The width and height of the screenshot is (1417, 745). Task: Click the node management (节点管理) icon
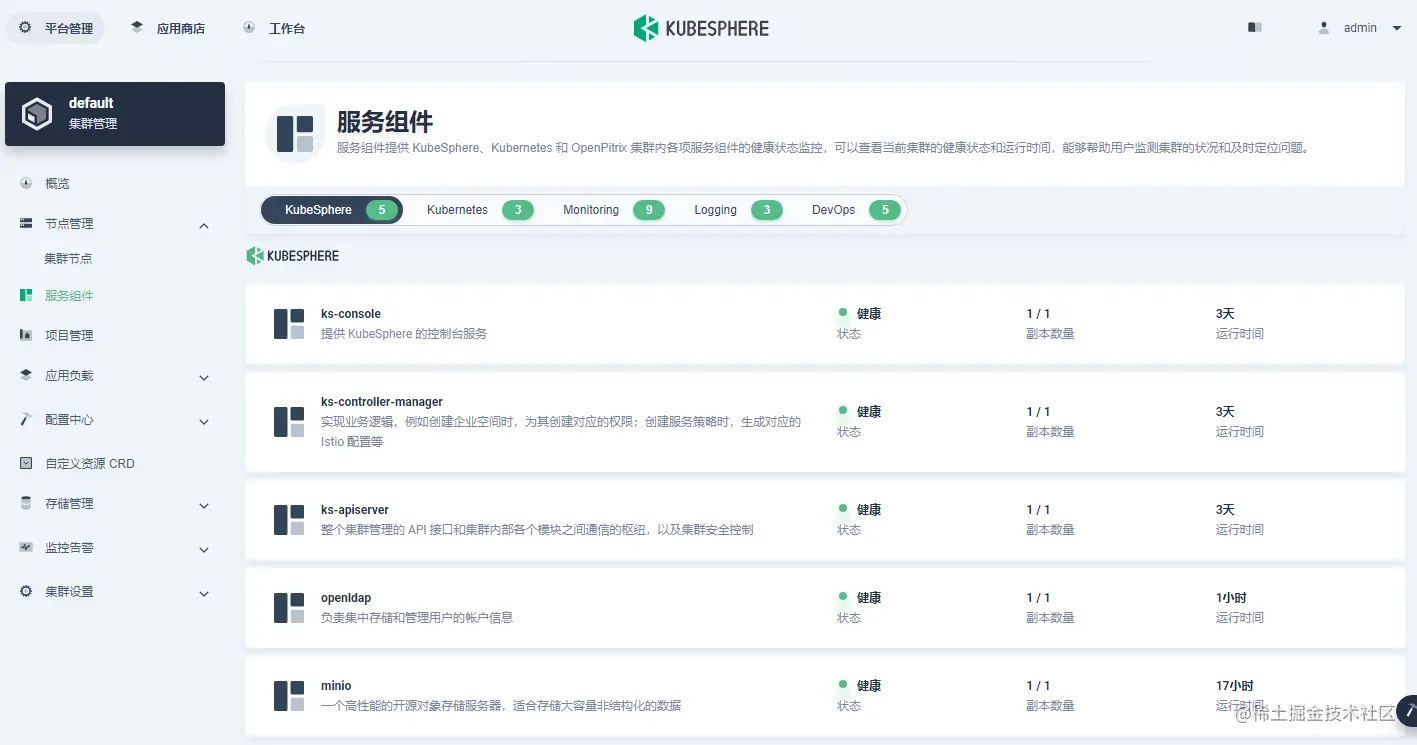point(26,224)
